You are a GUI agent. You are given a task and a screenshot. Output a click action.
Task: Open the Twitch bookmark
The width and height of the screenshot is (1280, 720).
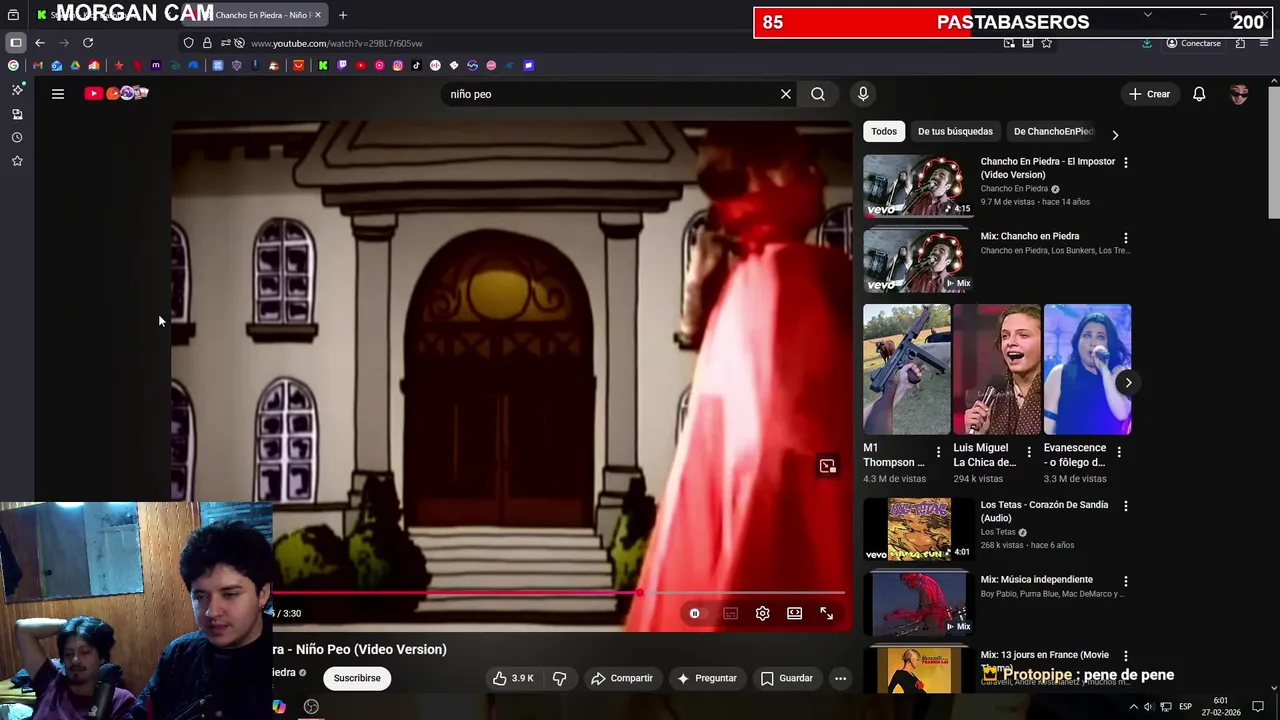click(342, 65)
